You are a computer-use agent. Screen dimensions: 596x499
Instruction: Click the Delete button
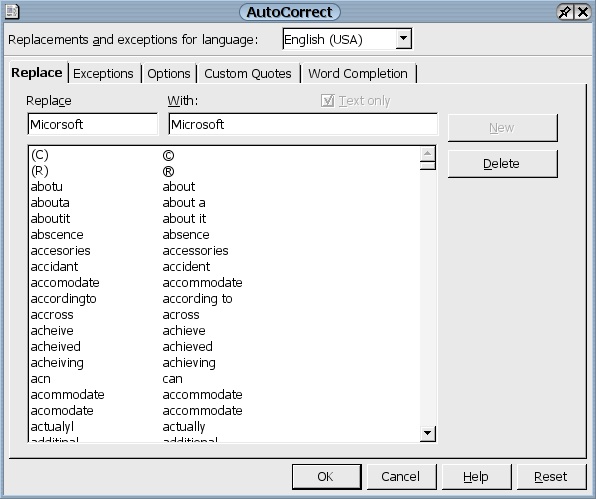pyautogui.click(x=502, y=164)
